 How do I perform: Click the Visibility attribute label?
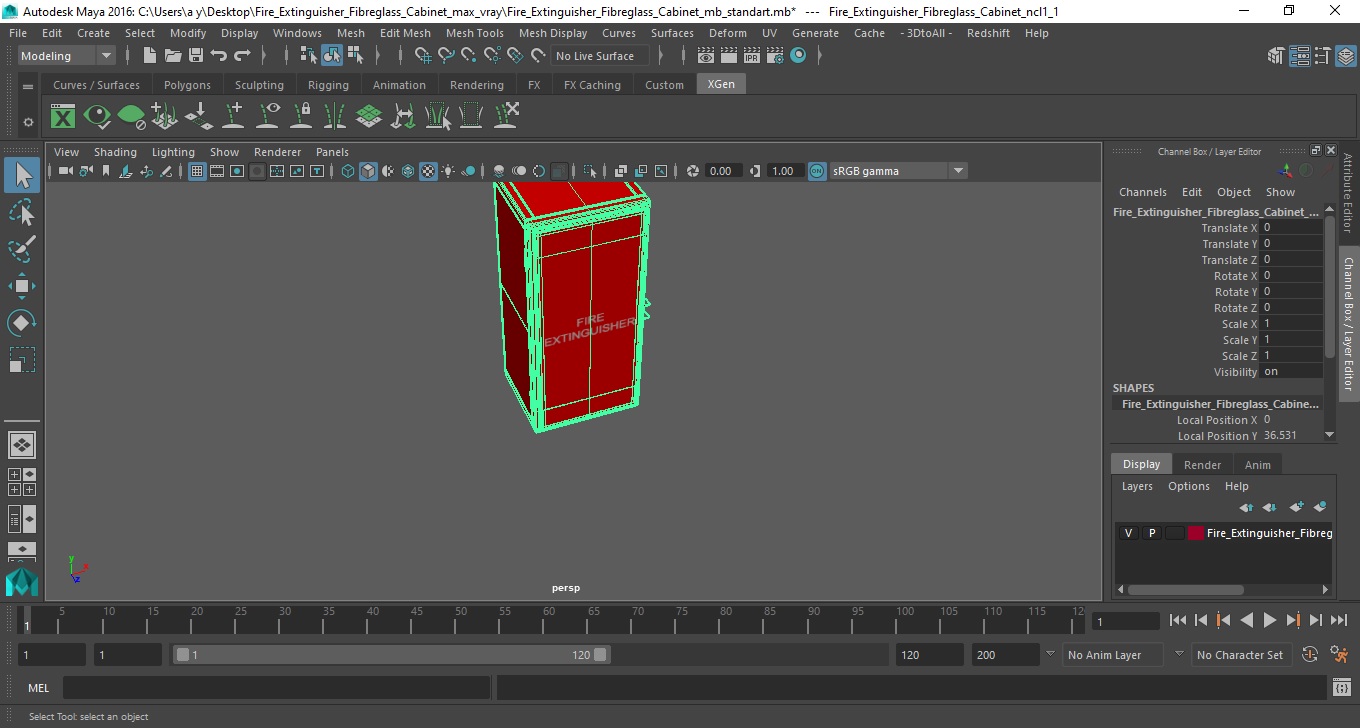(x=1235, y=372)
